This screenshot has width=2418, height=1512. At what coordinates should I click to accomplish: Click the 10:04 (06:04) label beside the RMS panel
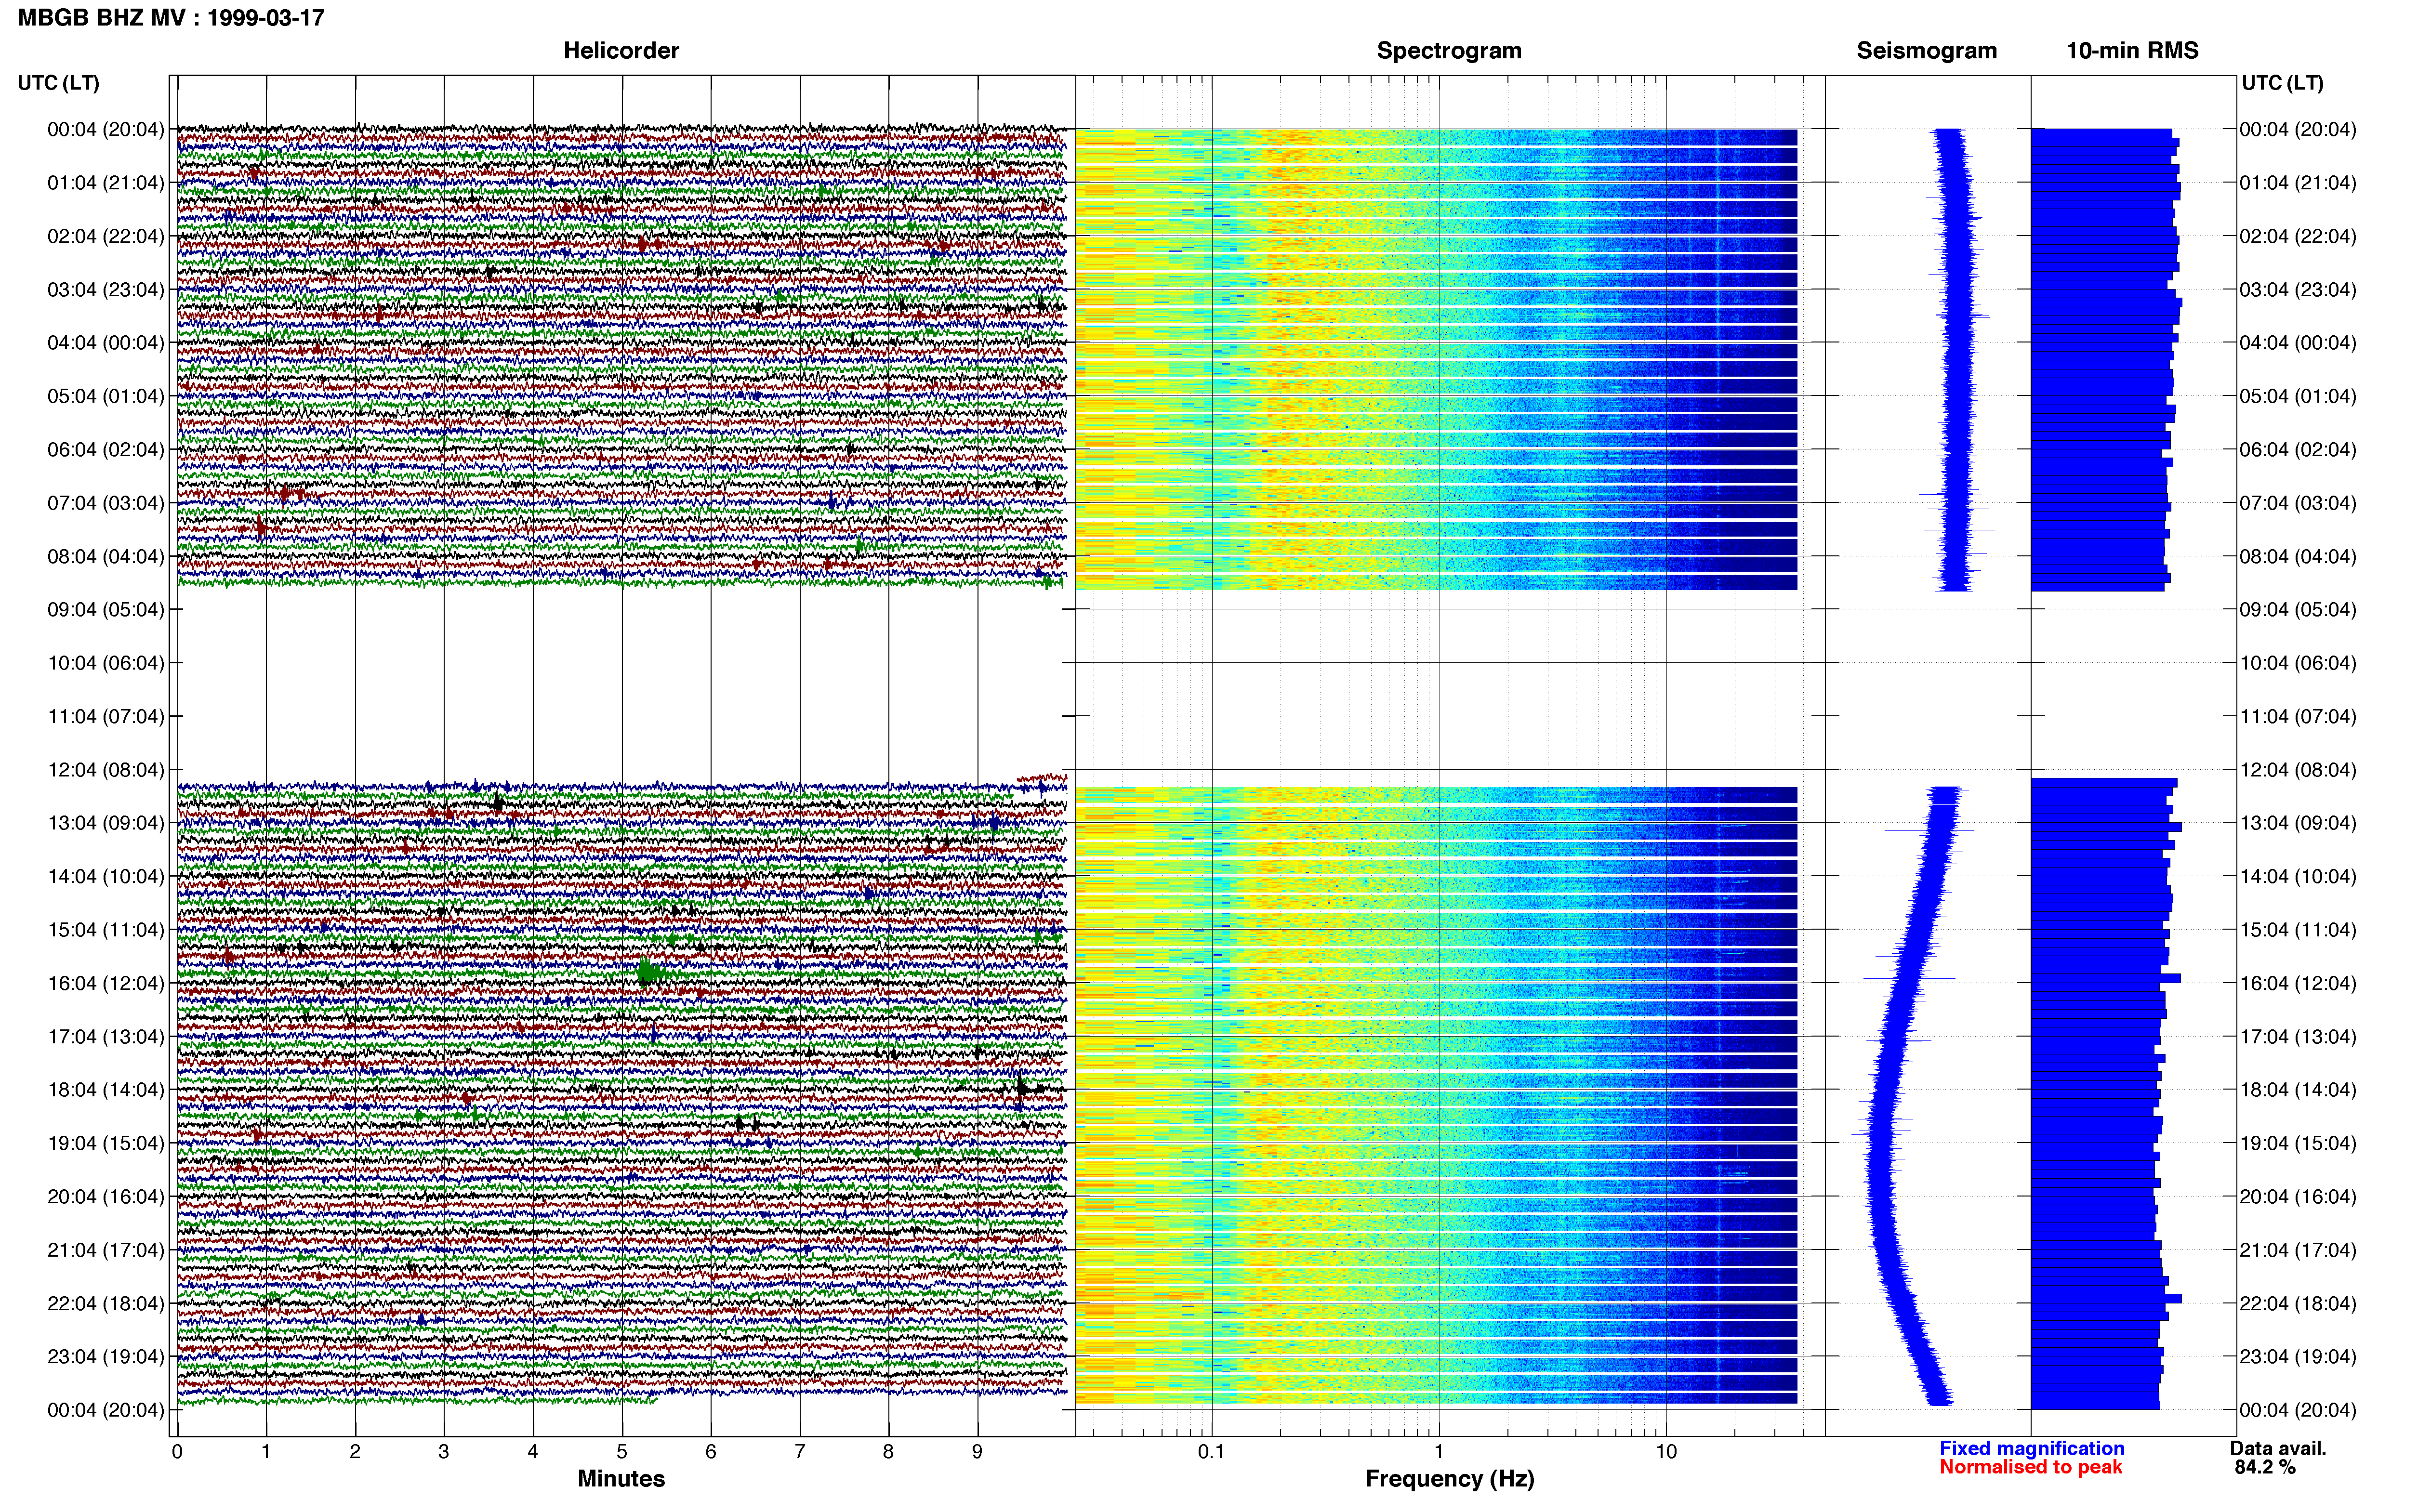point(2298,663)
